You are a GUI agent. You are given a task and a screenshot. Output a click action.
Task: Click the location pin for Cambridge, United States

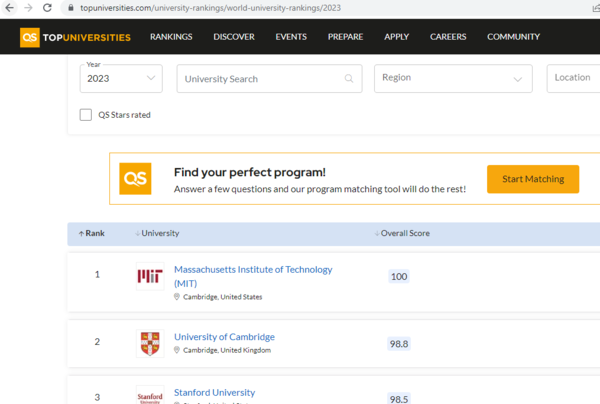[x=177, y=297]
